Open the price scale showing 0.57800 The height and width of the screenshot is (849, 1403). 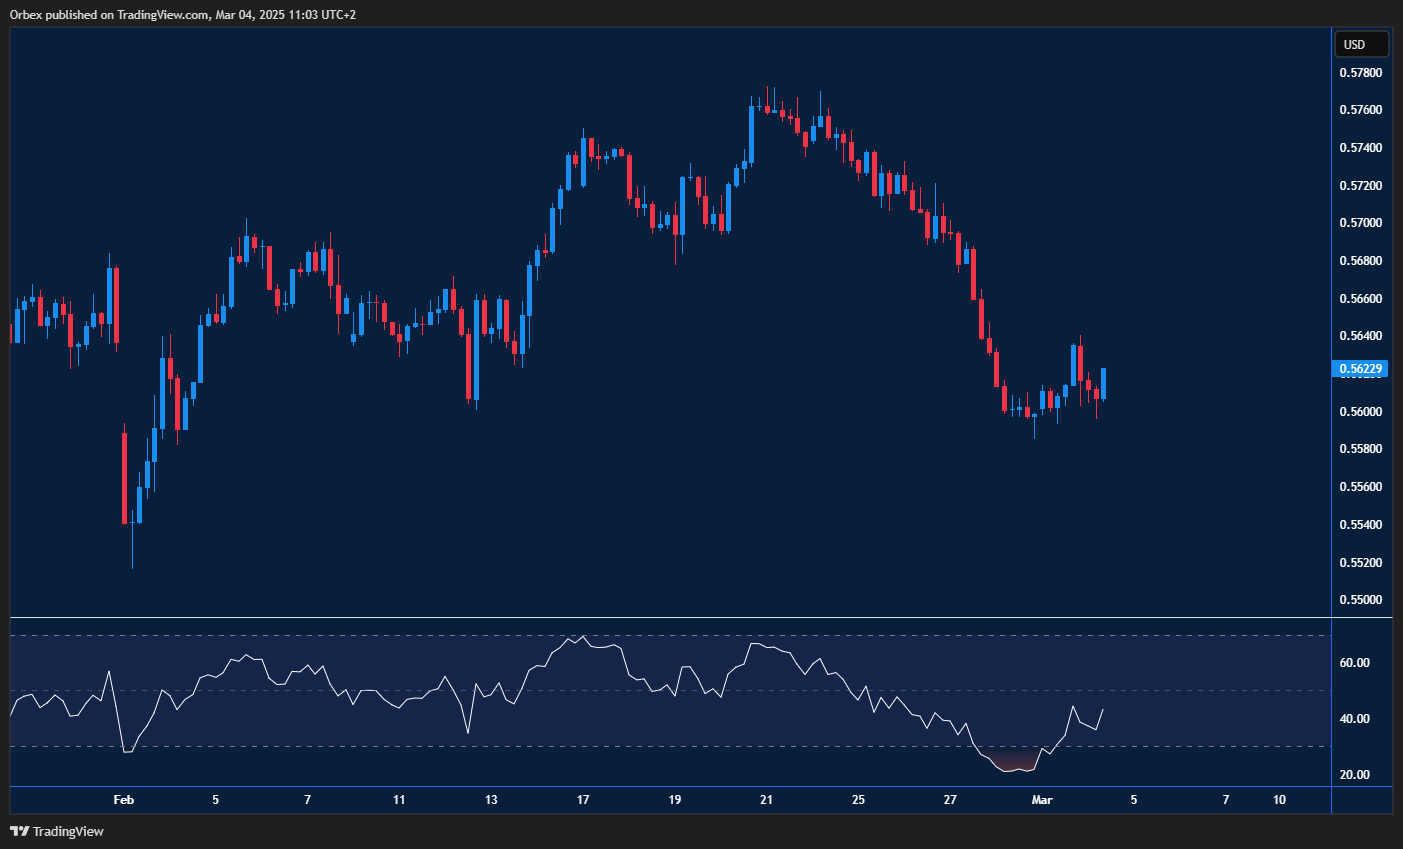click(1360, 72)
